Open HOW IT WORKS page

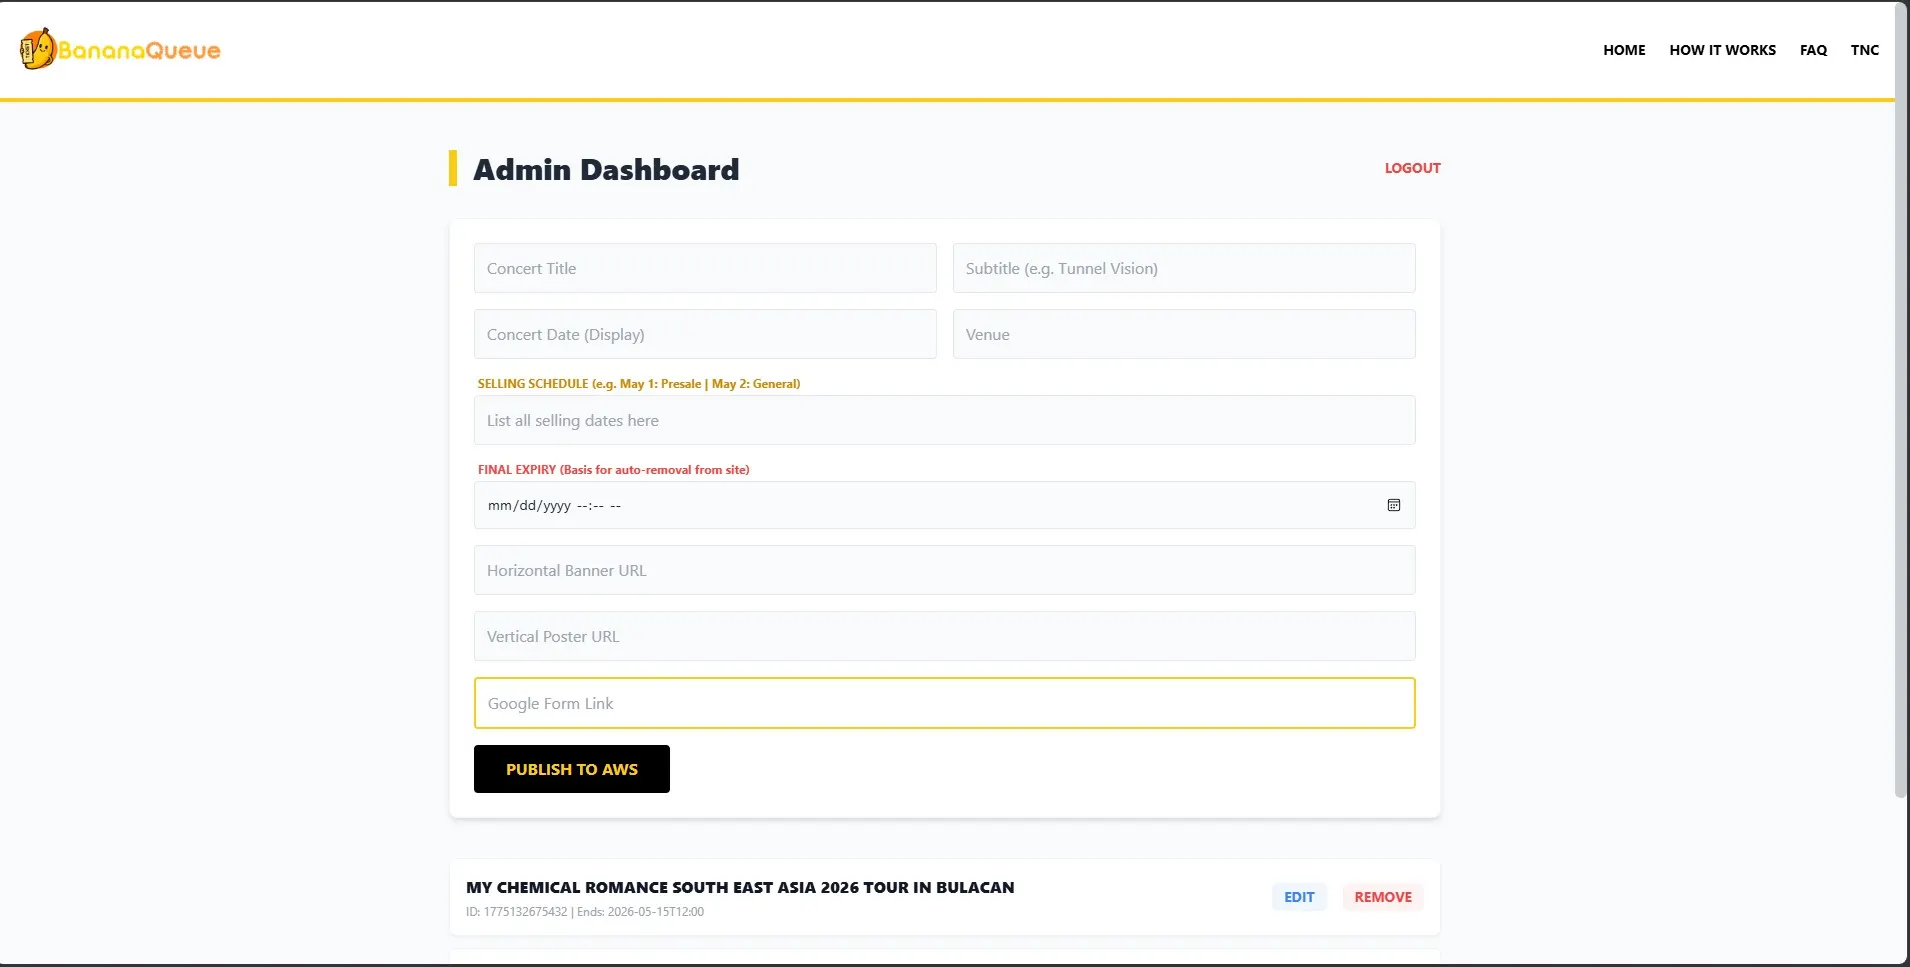(x=1722, y=50)
